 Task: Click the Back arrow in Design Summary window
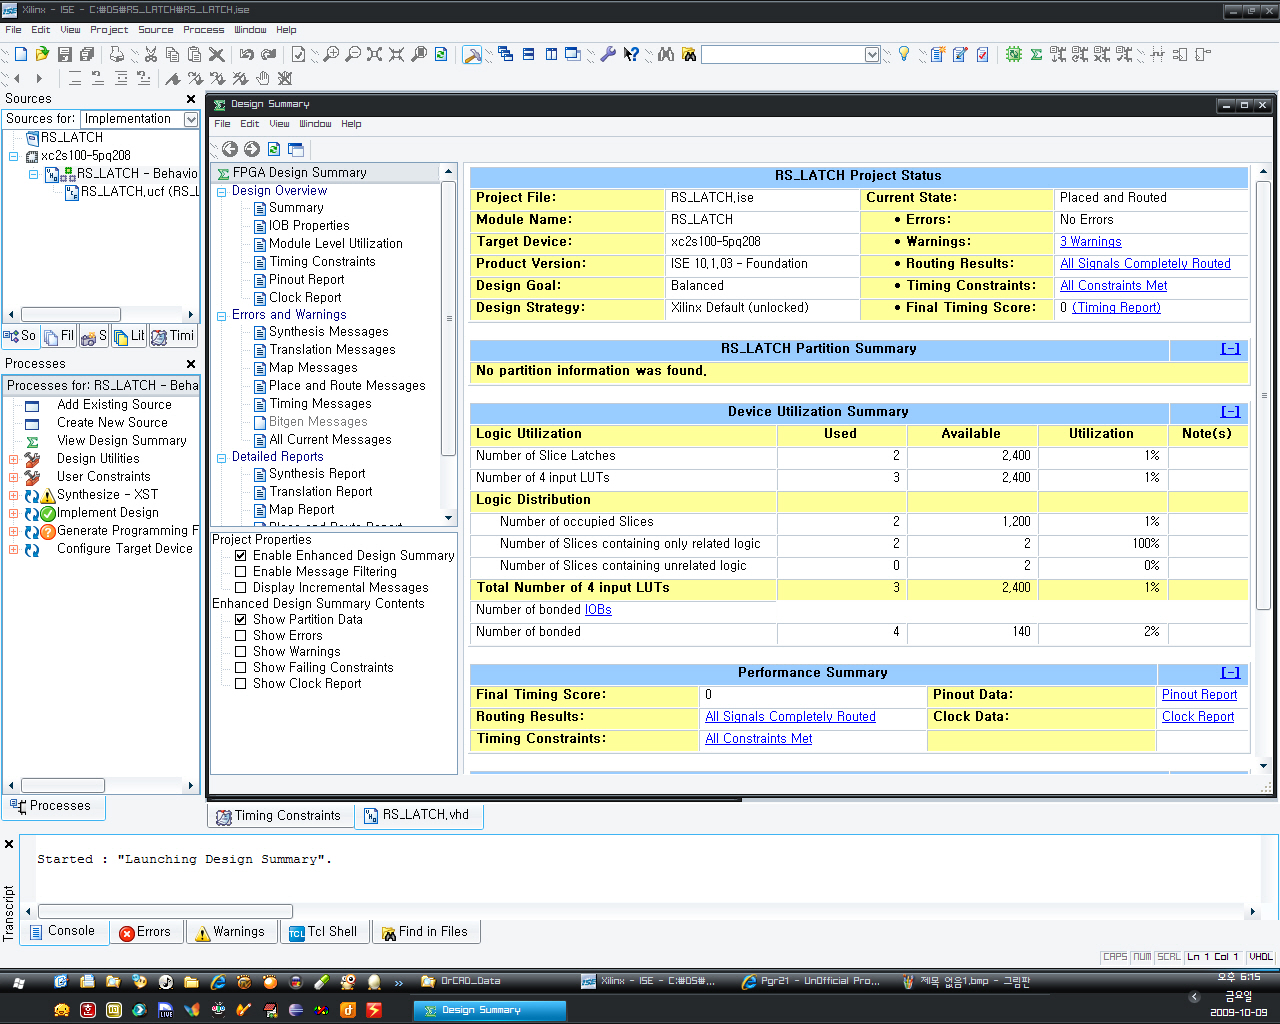230,149
